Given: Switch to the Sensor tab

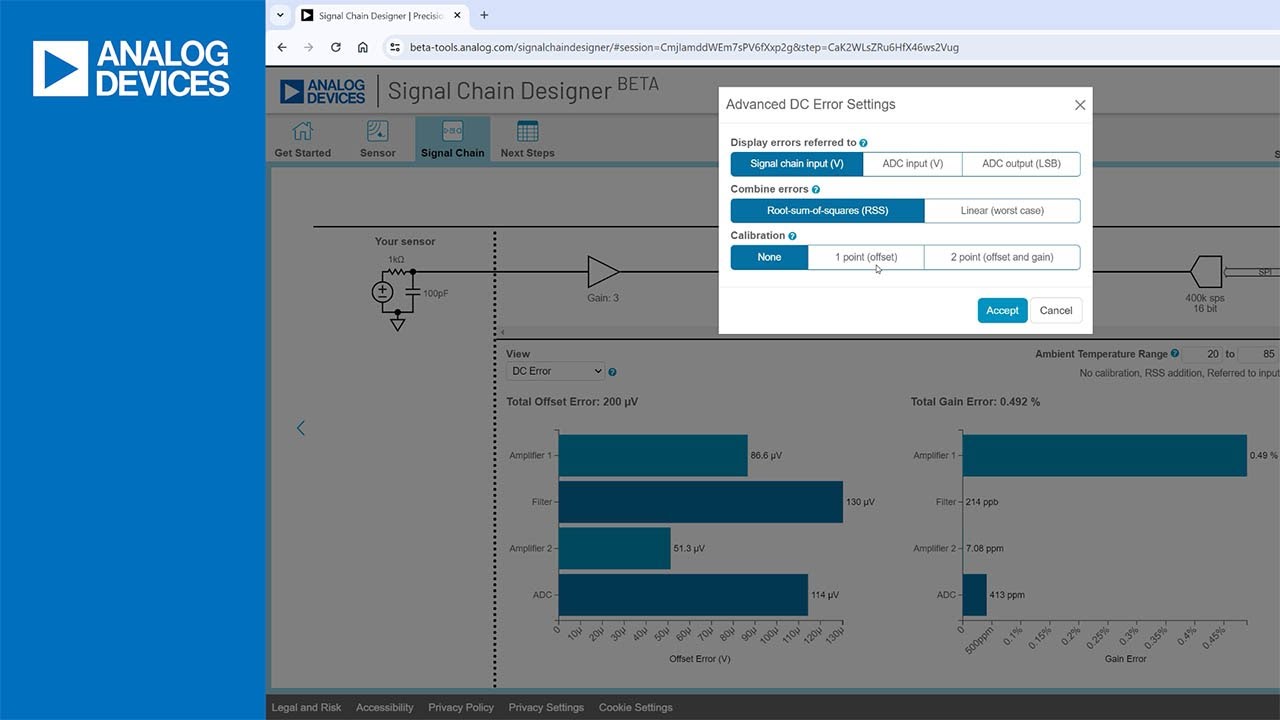Looking at the screenshot, I should tap(378, 139).
